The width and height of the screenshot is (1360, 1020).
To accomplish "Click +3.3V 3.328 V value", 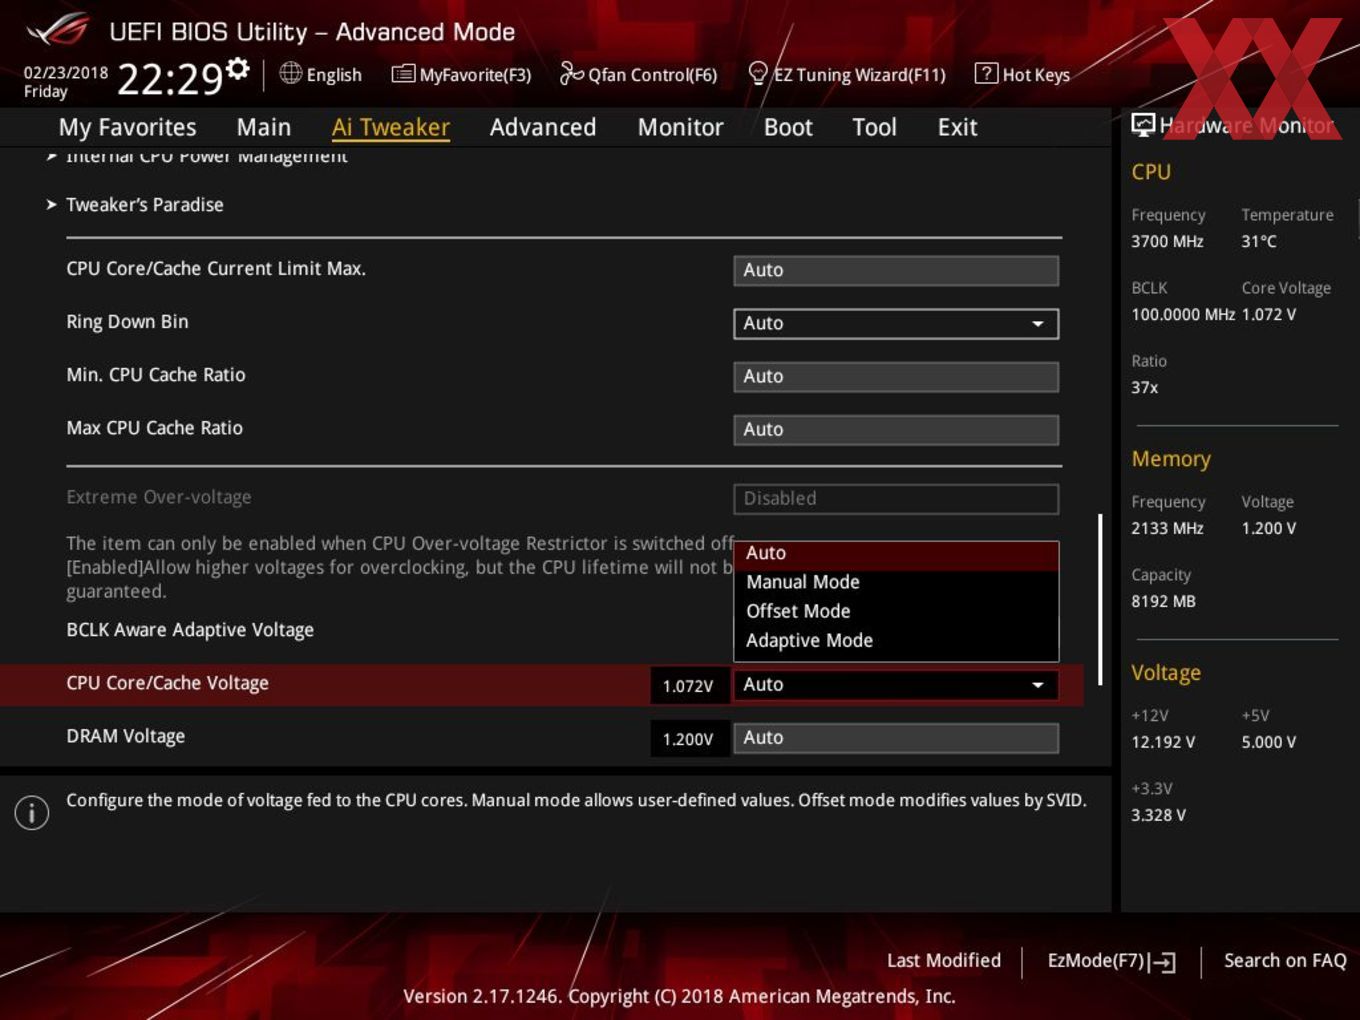I will tap(1158, 815).
